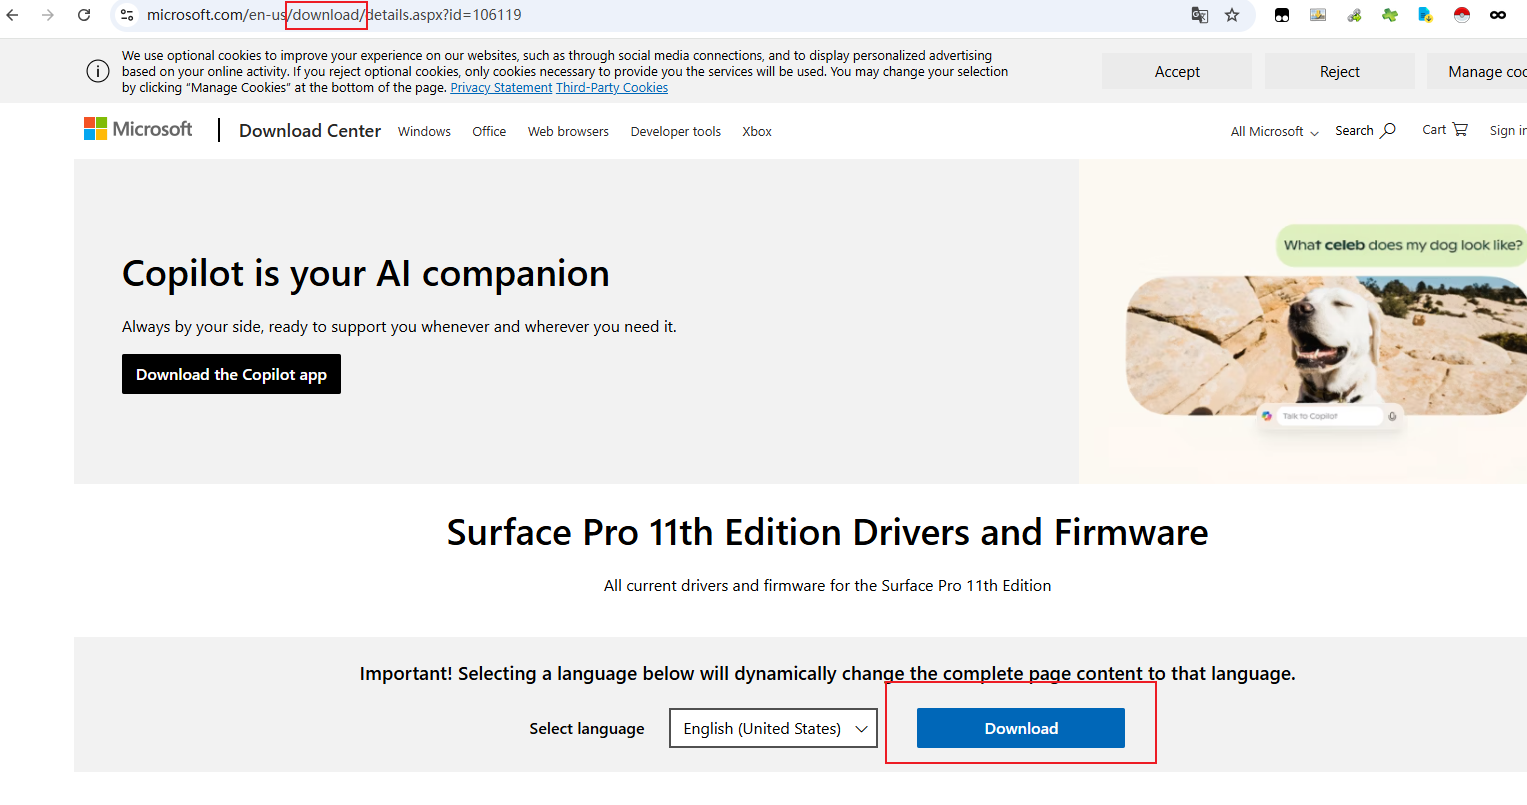Select Web browsers in navigation
This screenshot has height=805, width=1527.
(568, 131)
